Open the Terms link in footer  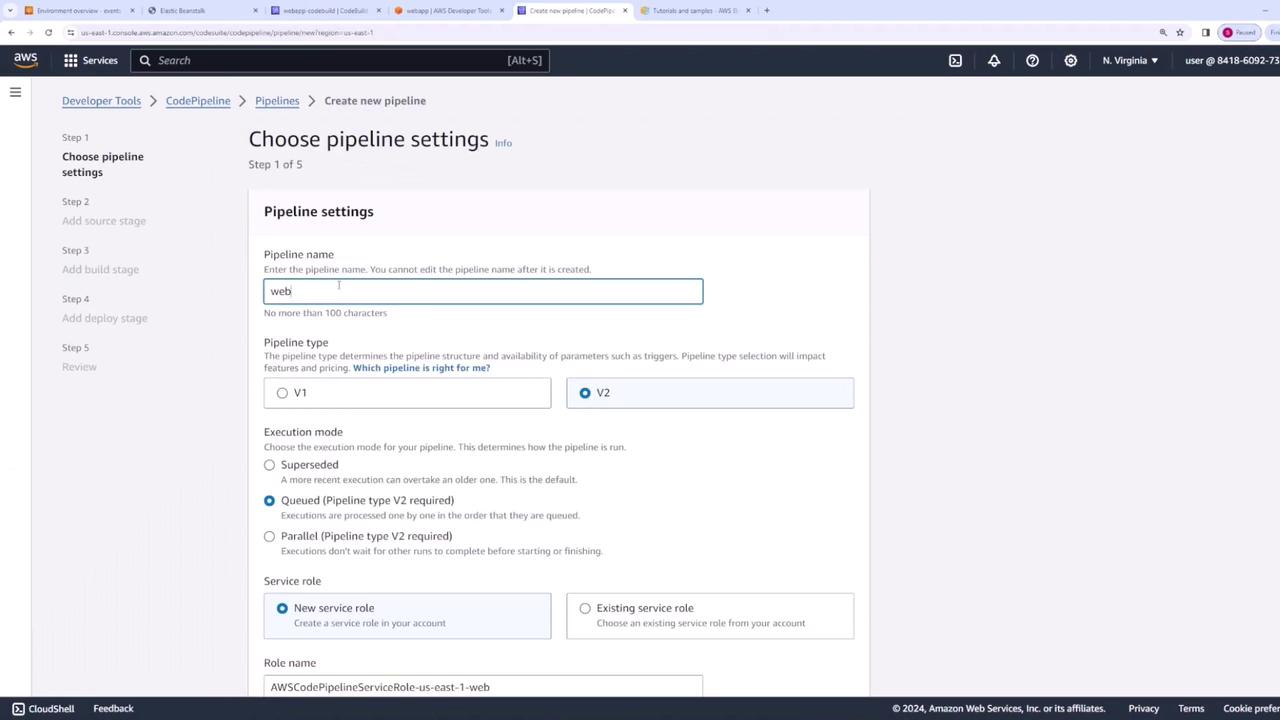point(1191,708)
